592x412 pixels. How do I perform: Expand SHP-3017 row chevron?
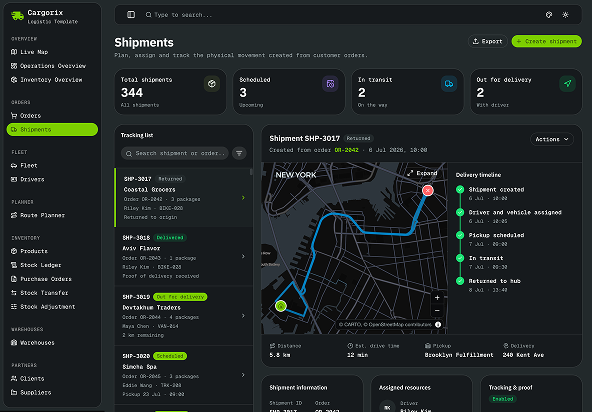(x=243, y=198)
